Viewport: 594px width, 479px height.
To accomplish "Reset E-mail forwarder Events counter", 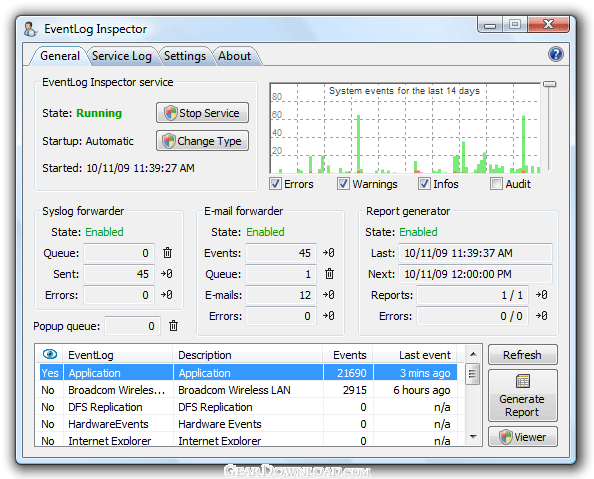I will click(x=328, y=253).
